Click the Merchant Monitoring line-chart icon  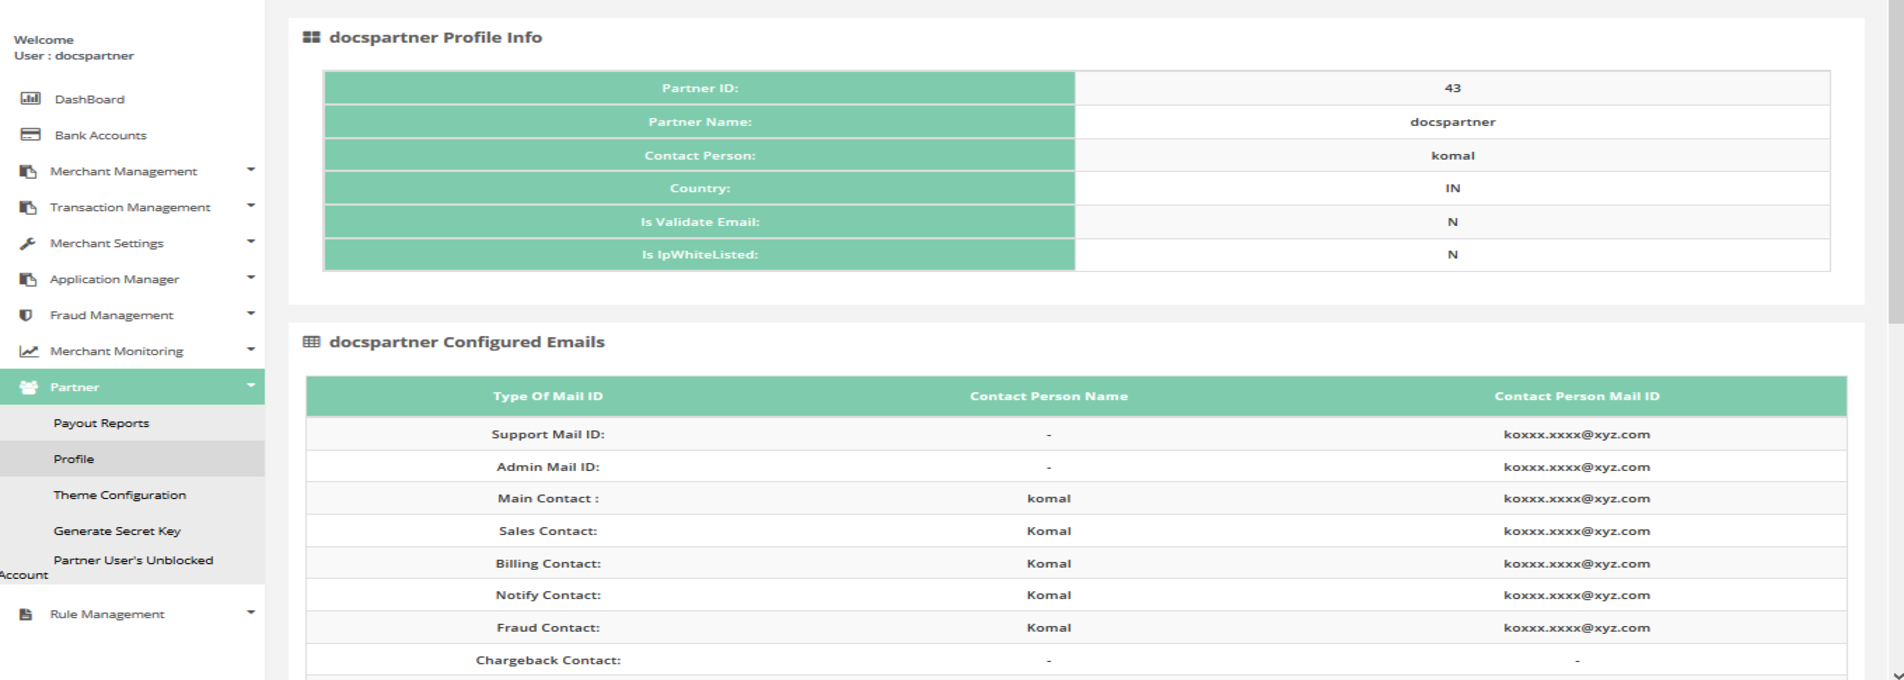click(x=29, y=351)
